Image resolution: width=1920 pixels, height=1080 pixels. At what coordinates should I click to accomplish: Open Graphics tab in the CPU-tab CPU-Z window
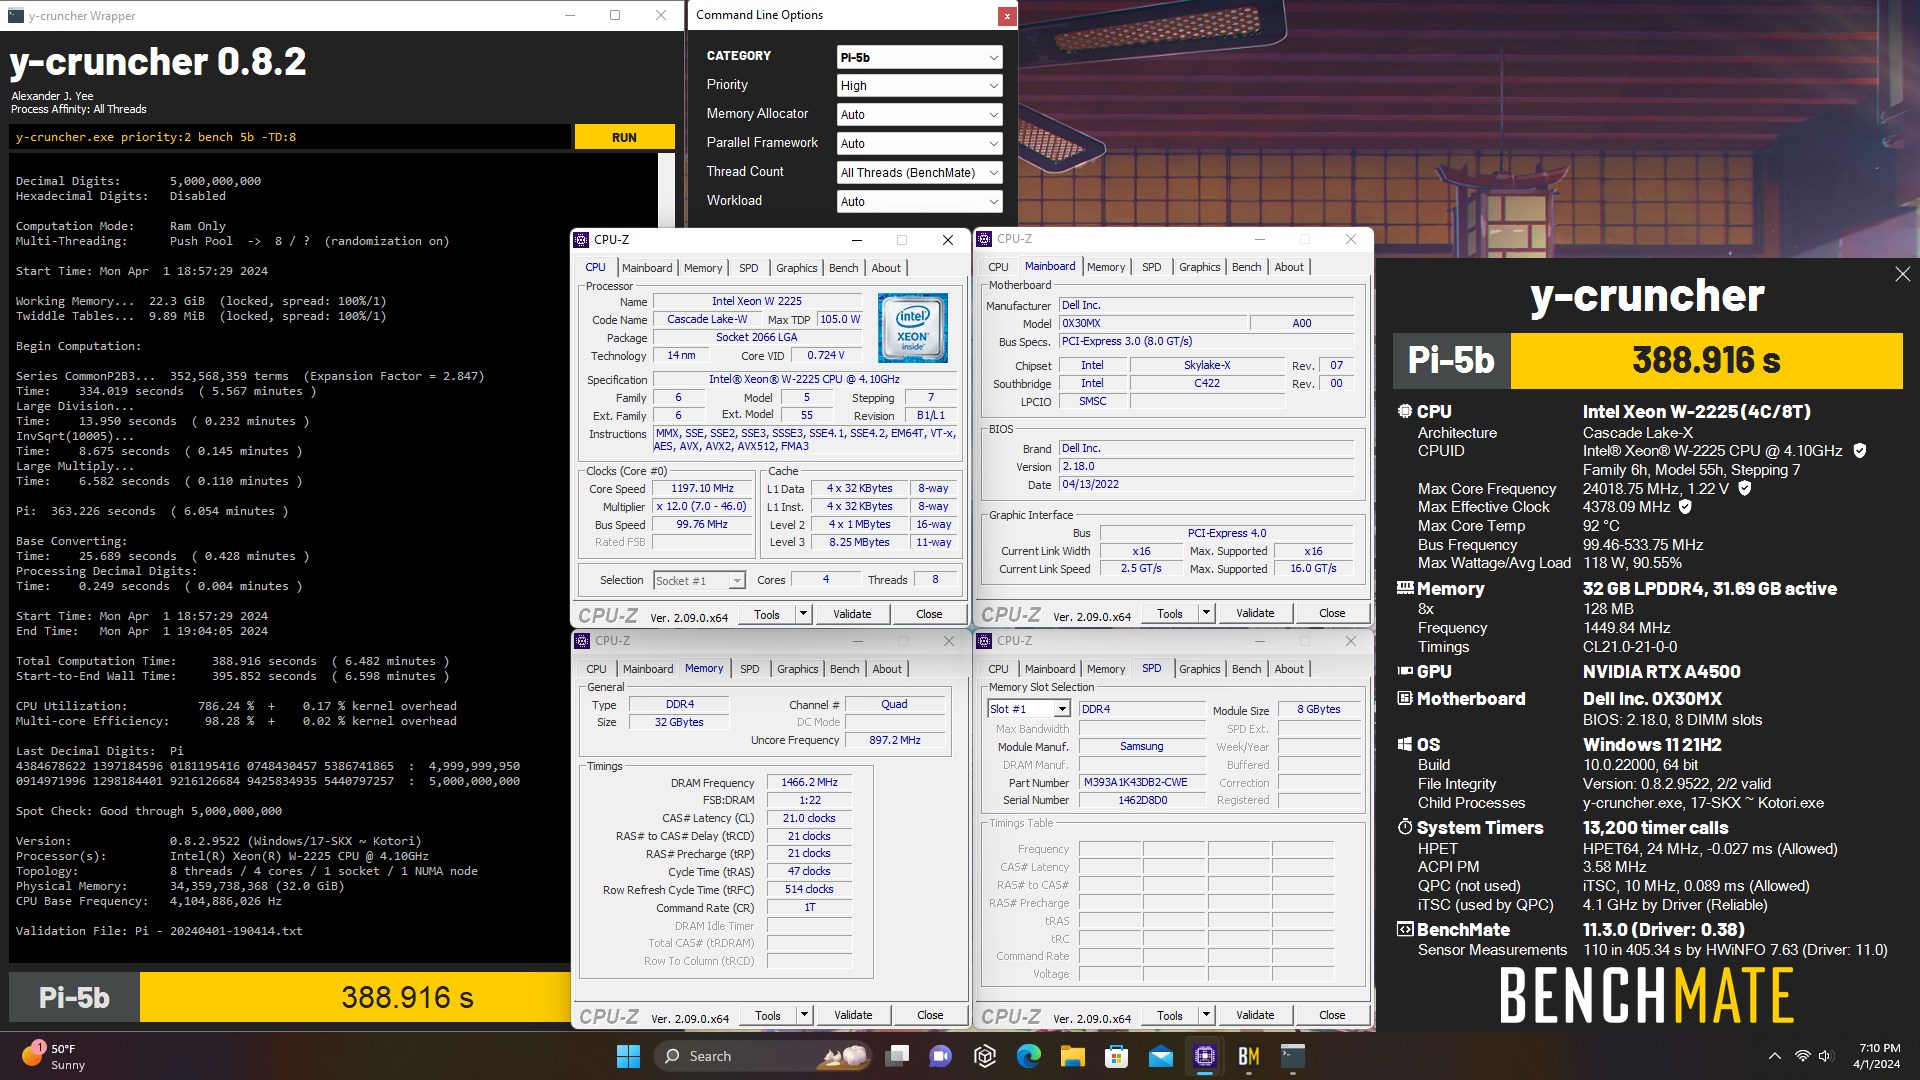point(797,268)
